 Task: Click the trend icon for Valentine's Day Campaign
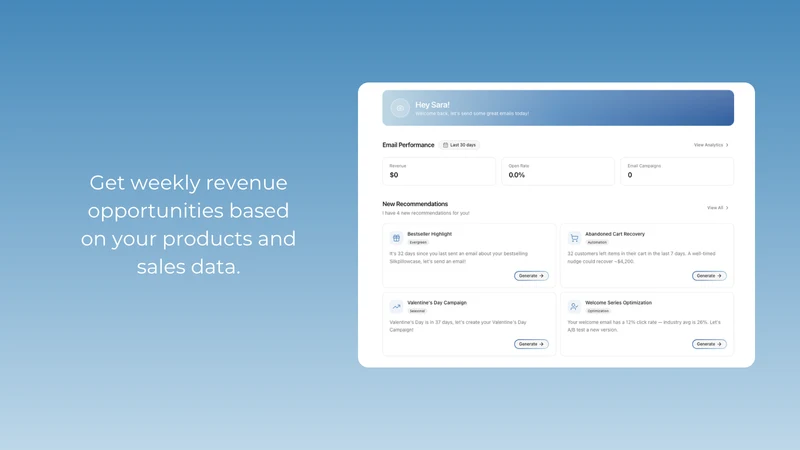(x=396, y=307)
